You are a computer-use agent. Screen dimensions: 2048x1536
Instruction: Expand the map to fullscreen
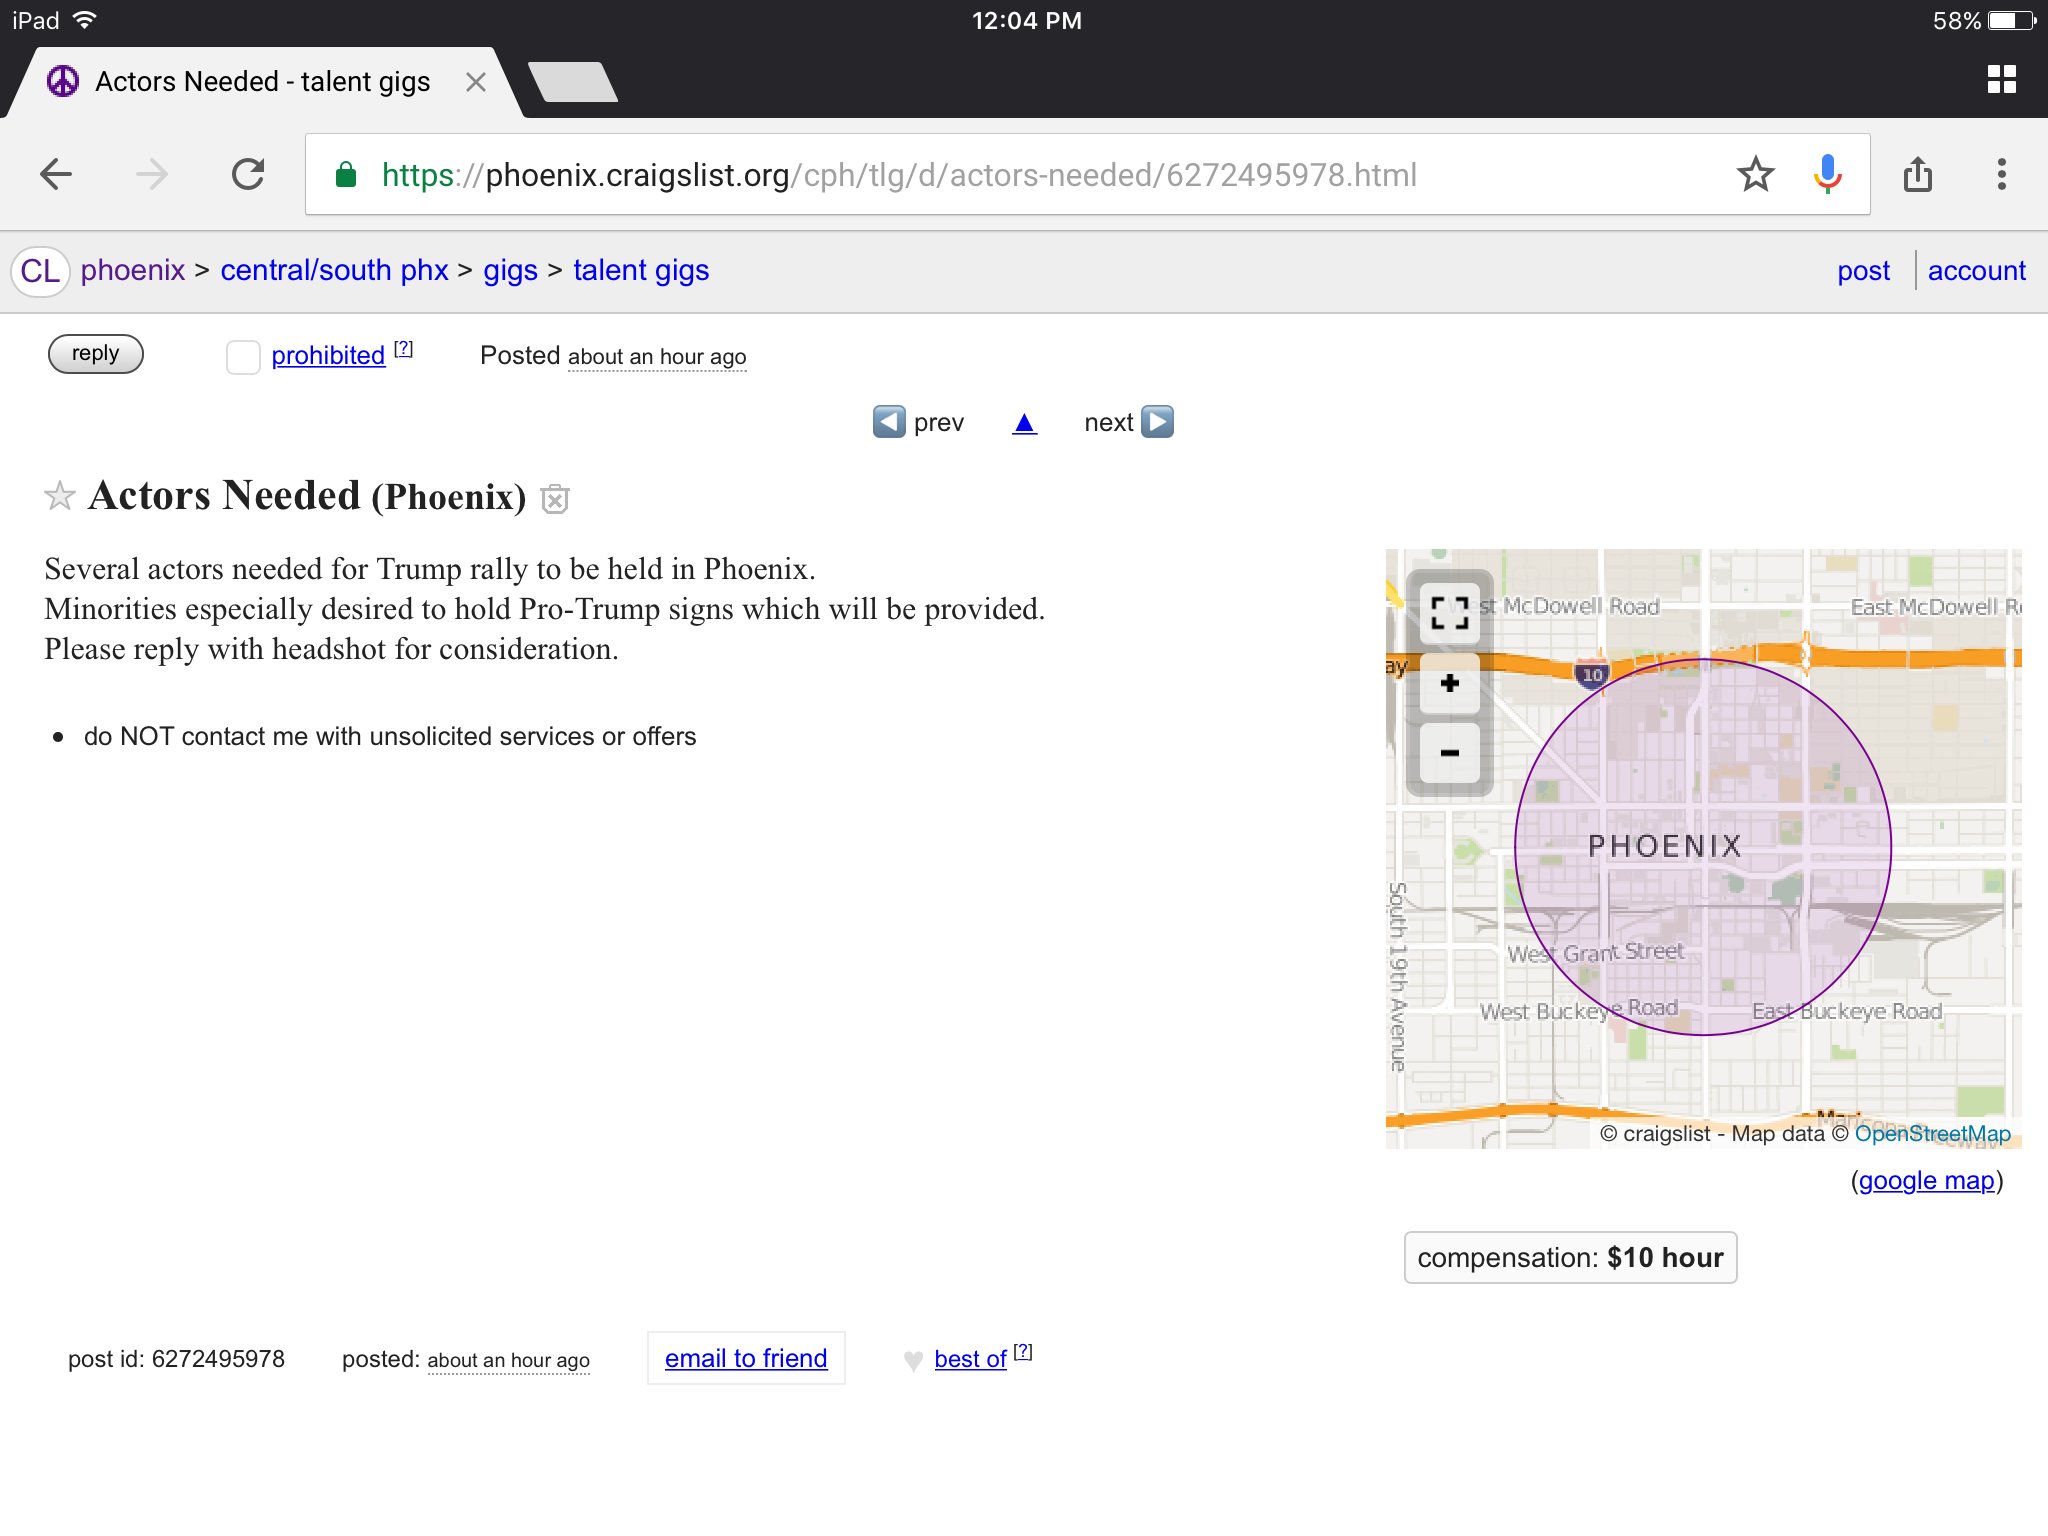pos(1449,613)
